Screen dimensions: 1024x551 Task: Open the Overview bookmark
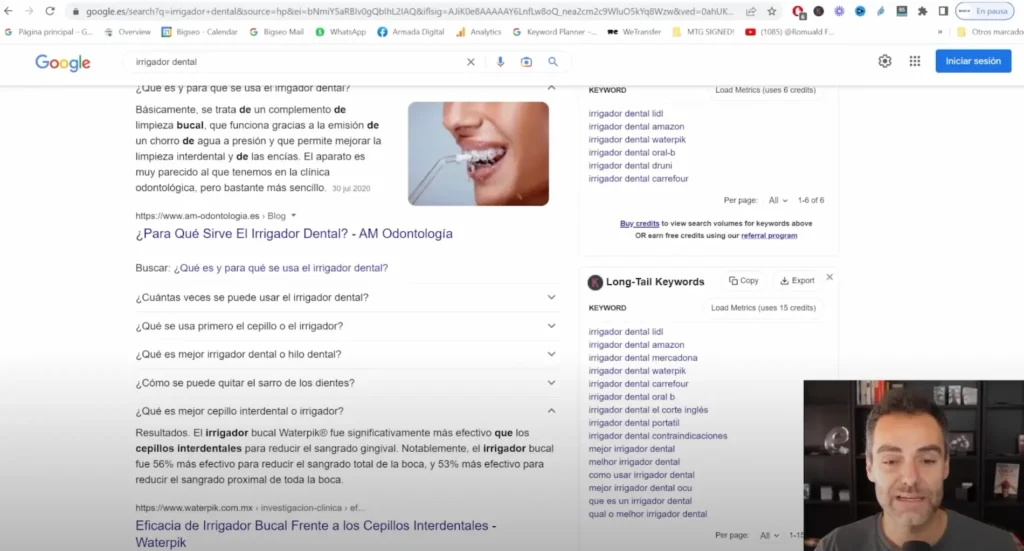[127, 31]
